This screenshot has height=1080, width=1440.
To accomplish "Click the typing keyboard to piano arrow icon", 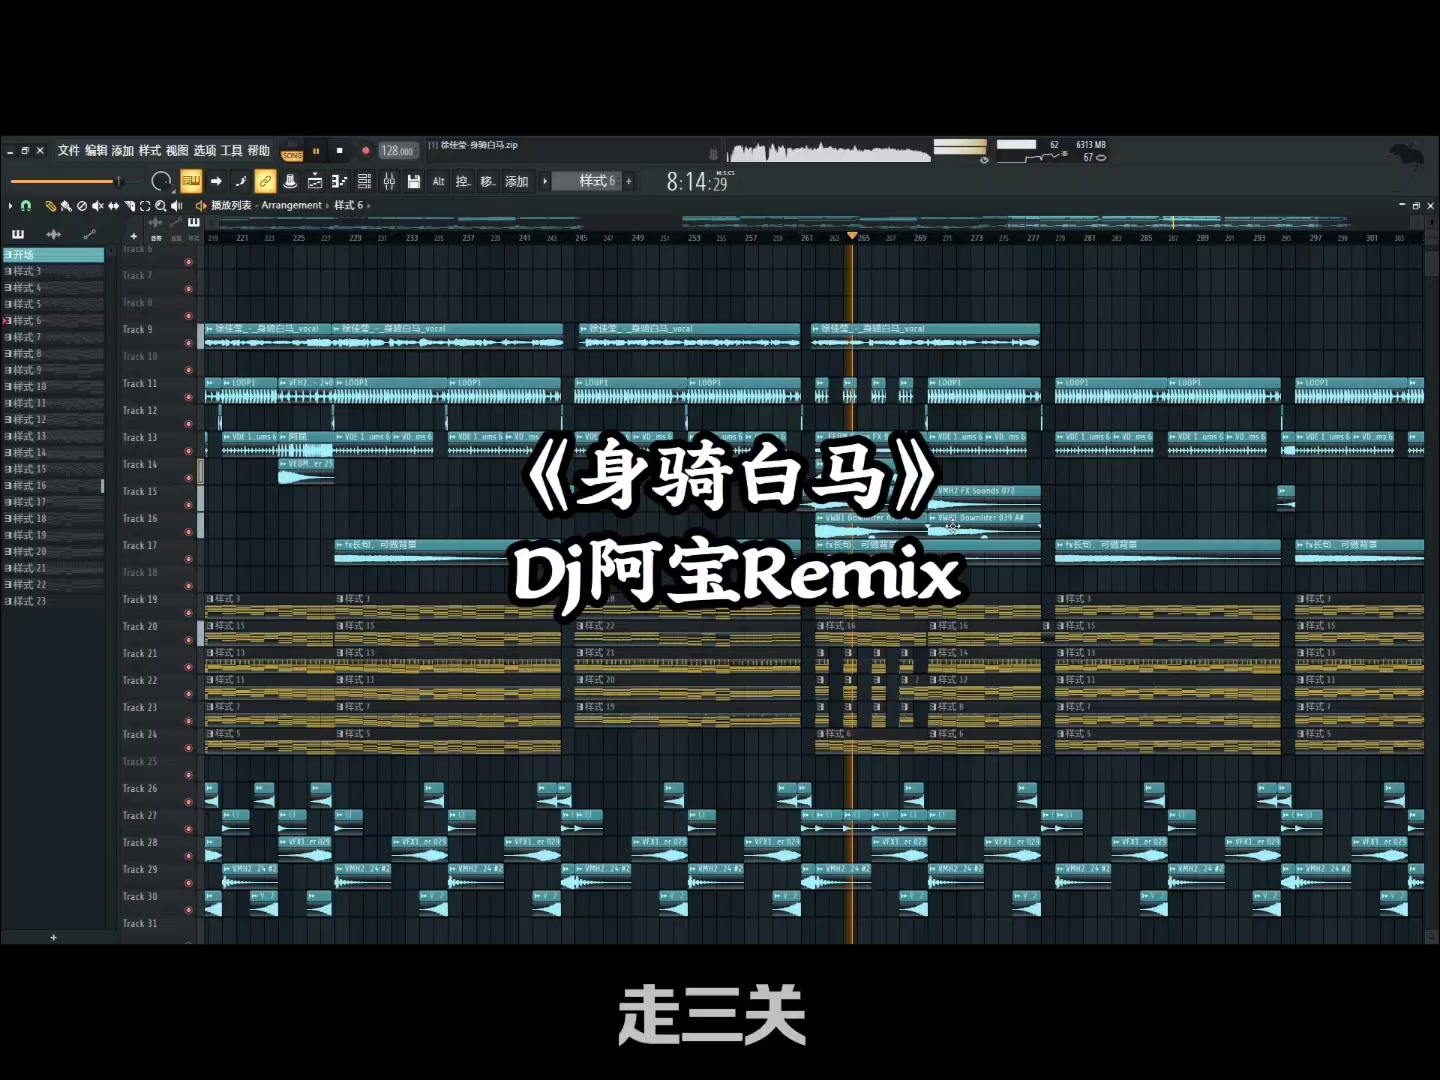I will (x=216, y=181).
